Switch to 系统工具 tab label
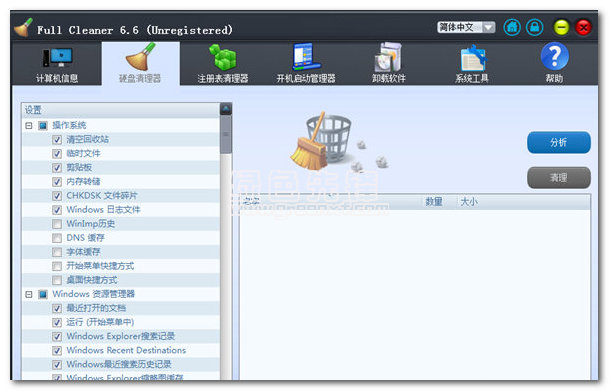 (472, 78)
